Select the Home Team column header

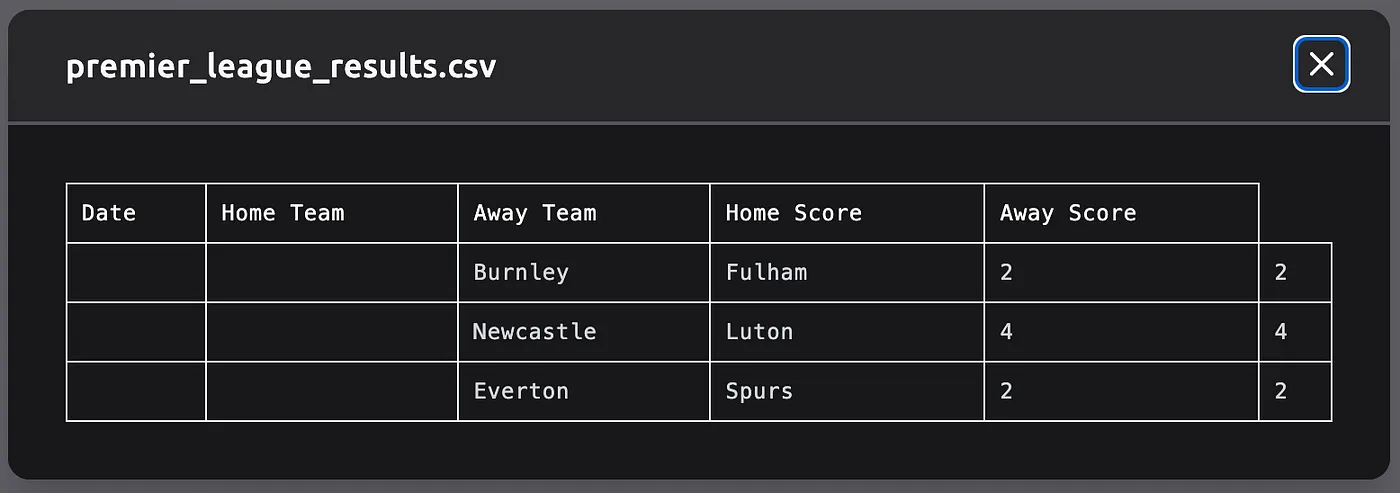tap(332, 213)
